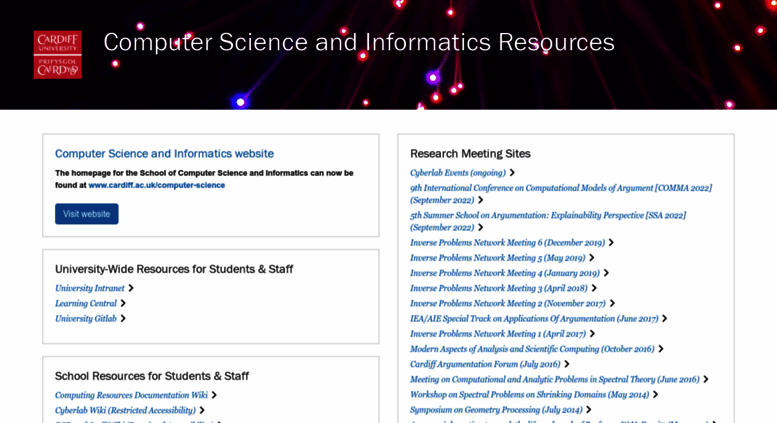Click chevron next to University Intranet
The width and height of the screenshot is (777, 423).
pyautogui.click(x=131, y=288)
